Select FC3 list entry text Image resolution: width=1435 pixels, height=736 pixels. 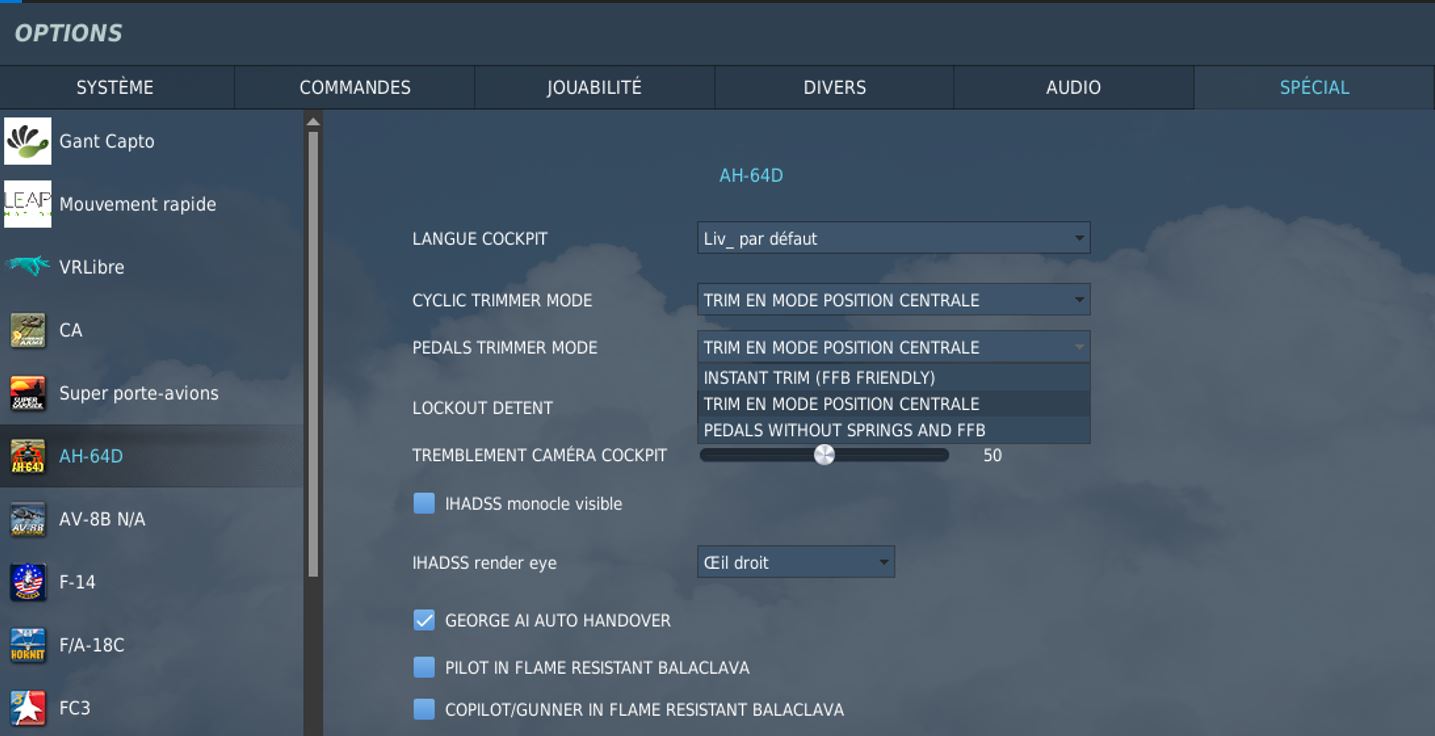pyautogui.click(x=75, y=708)
